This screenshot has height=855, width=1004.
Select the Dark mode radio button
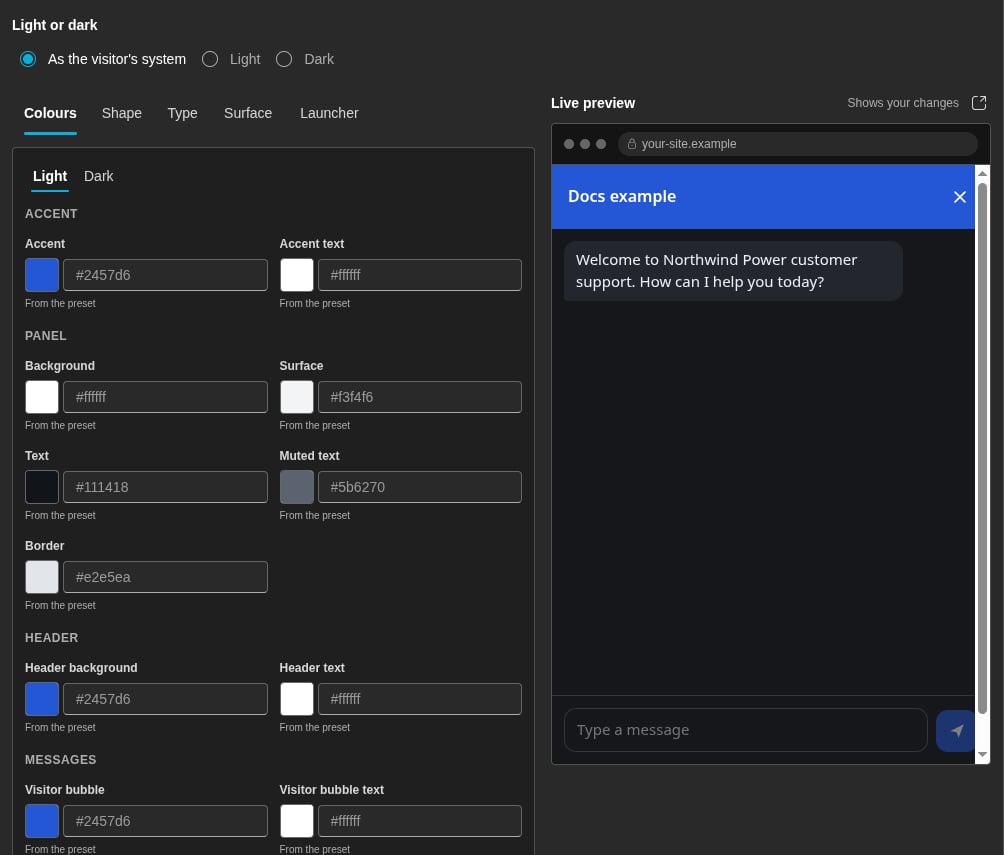284,59
